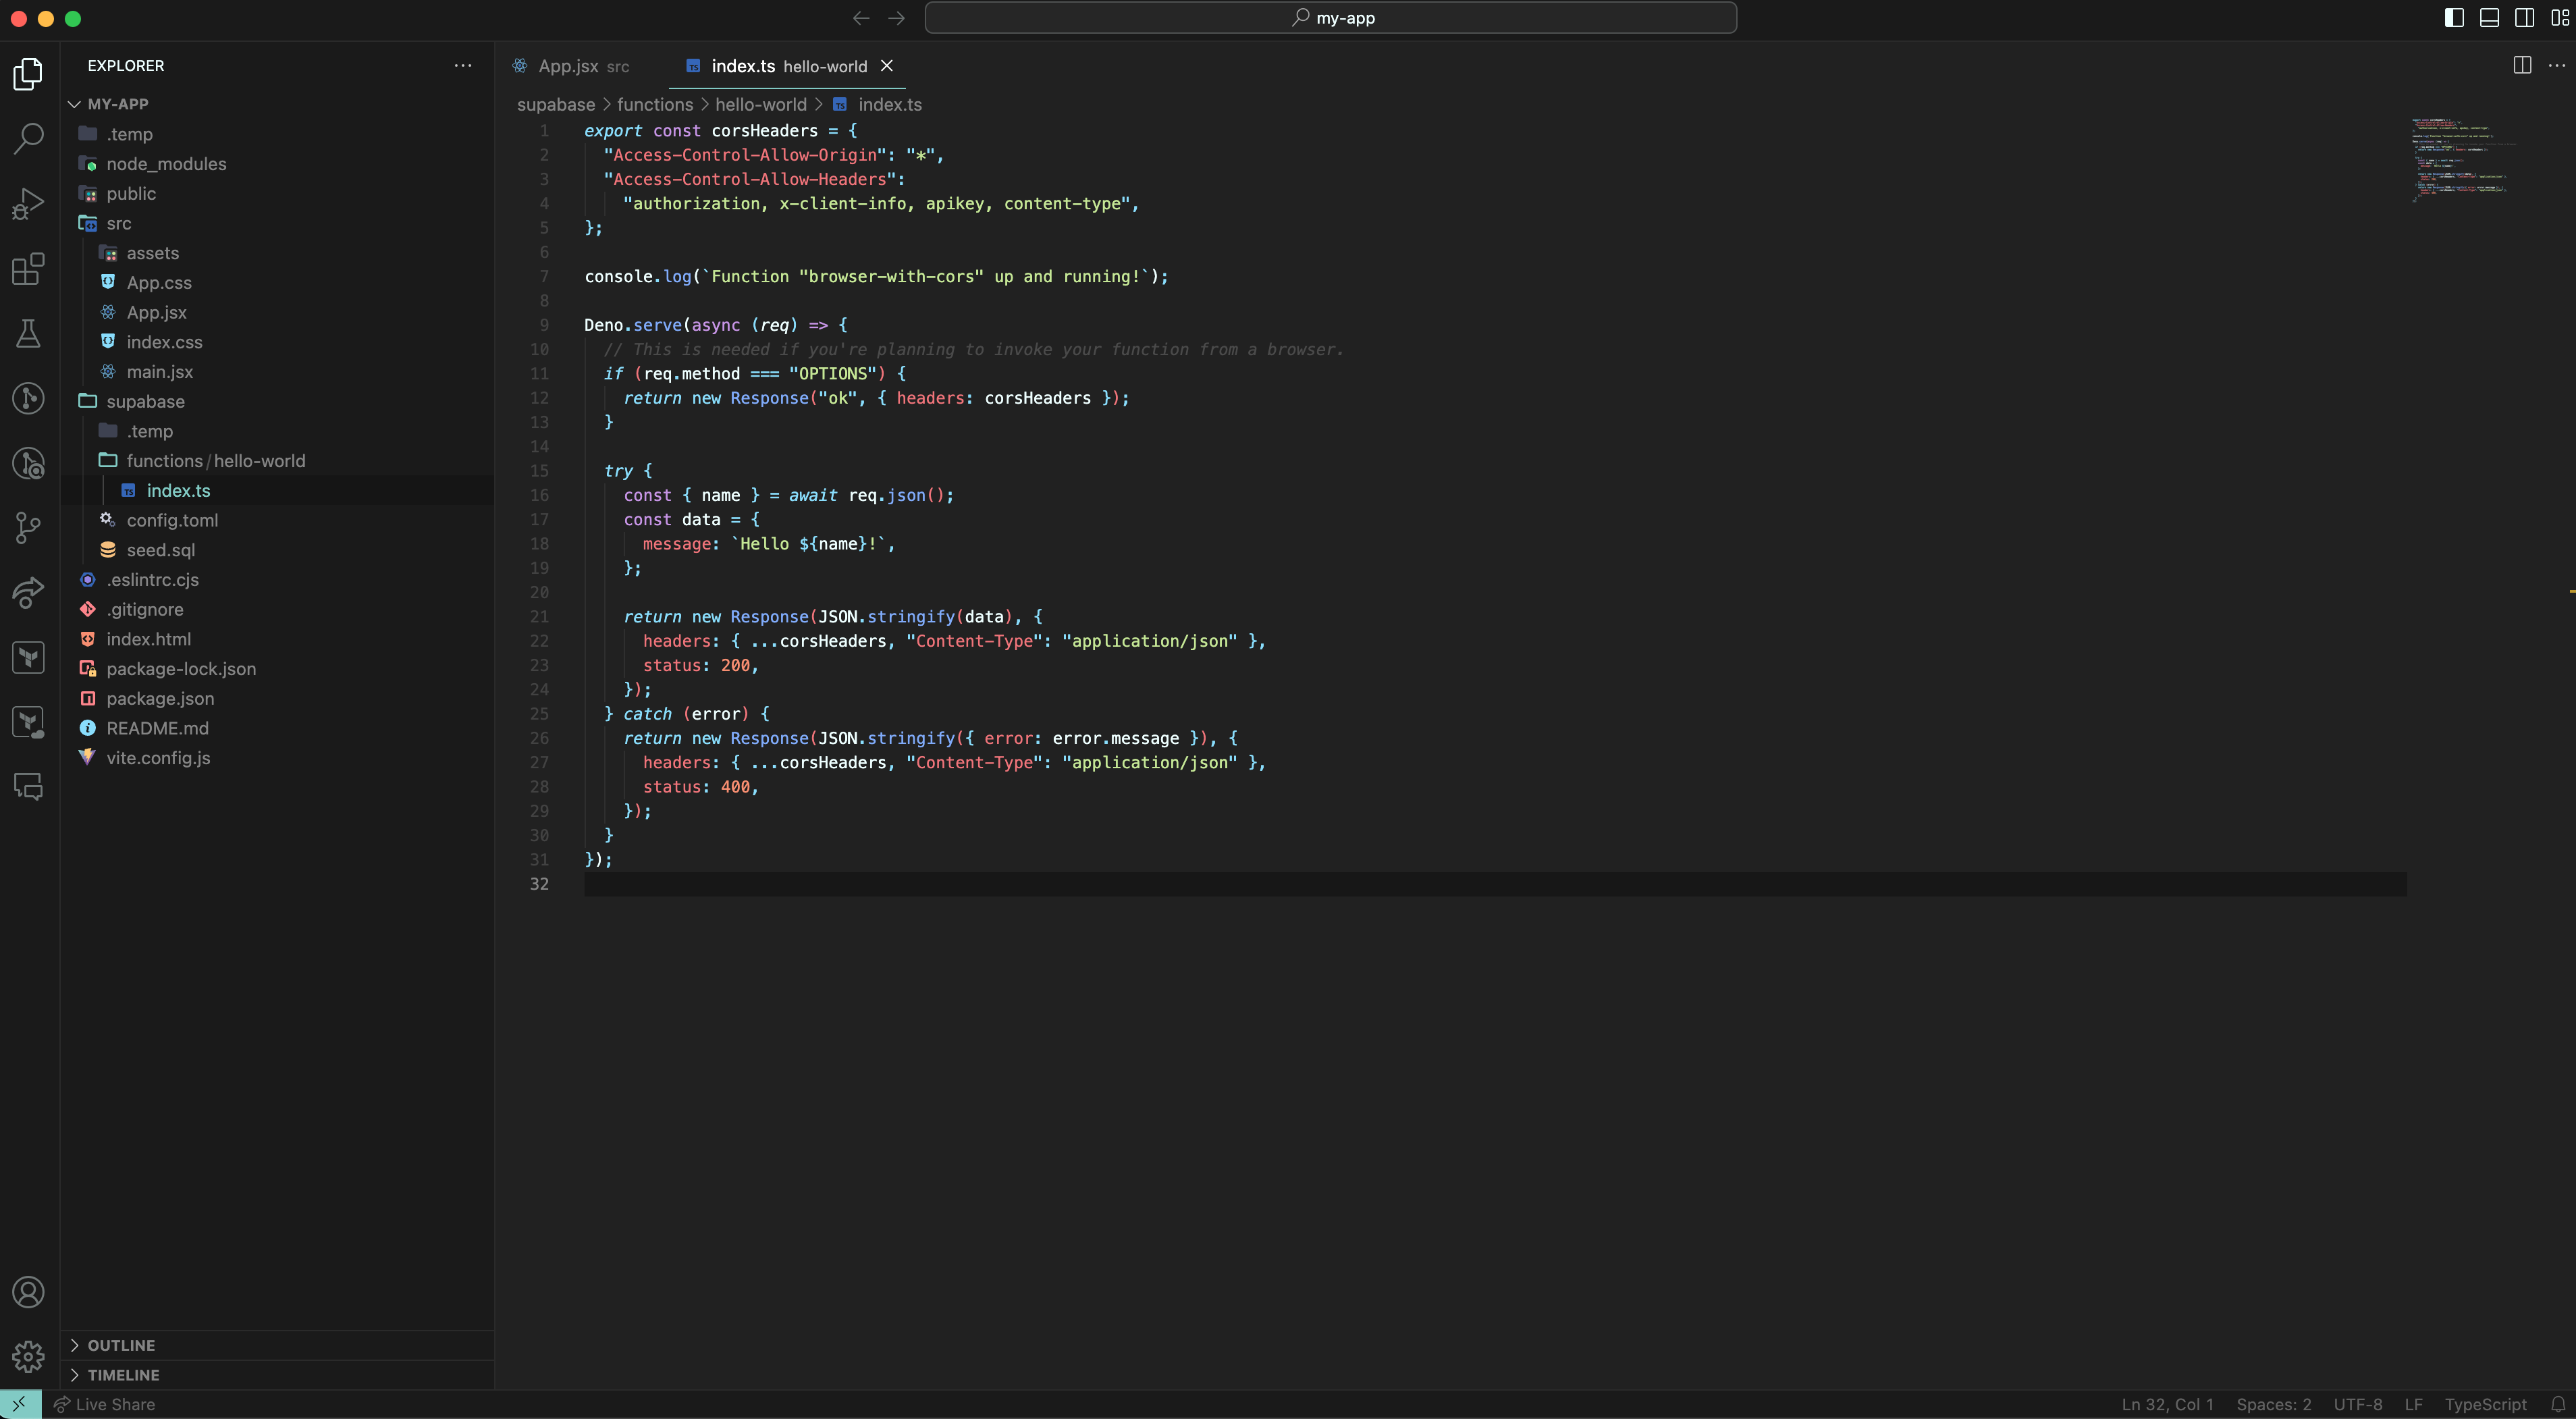
Task: Open package.json in the explorer
Action: coord(278,699)
